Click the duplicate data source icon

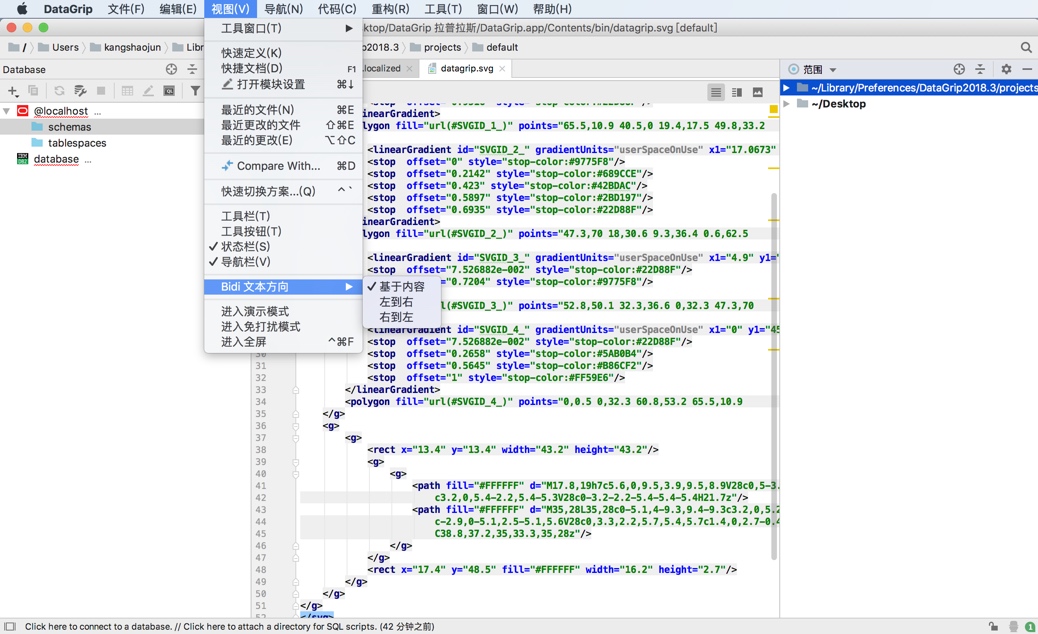click(33, 91)
